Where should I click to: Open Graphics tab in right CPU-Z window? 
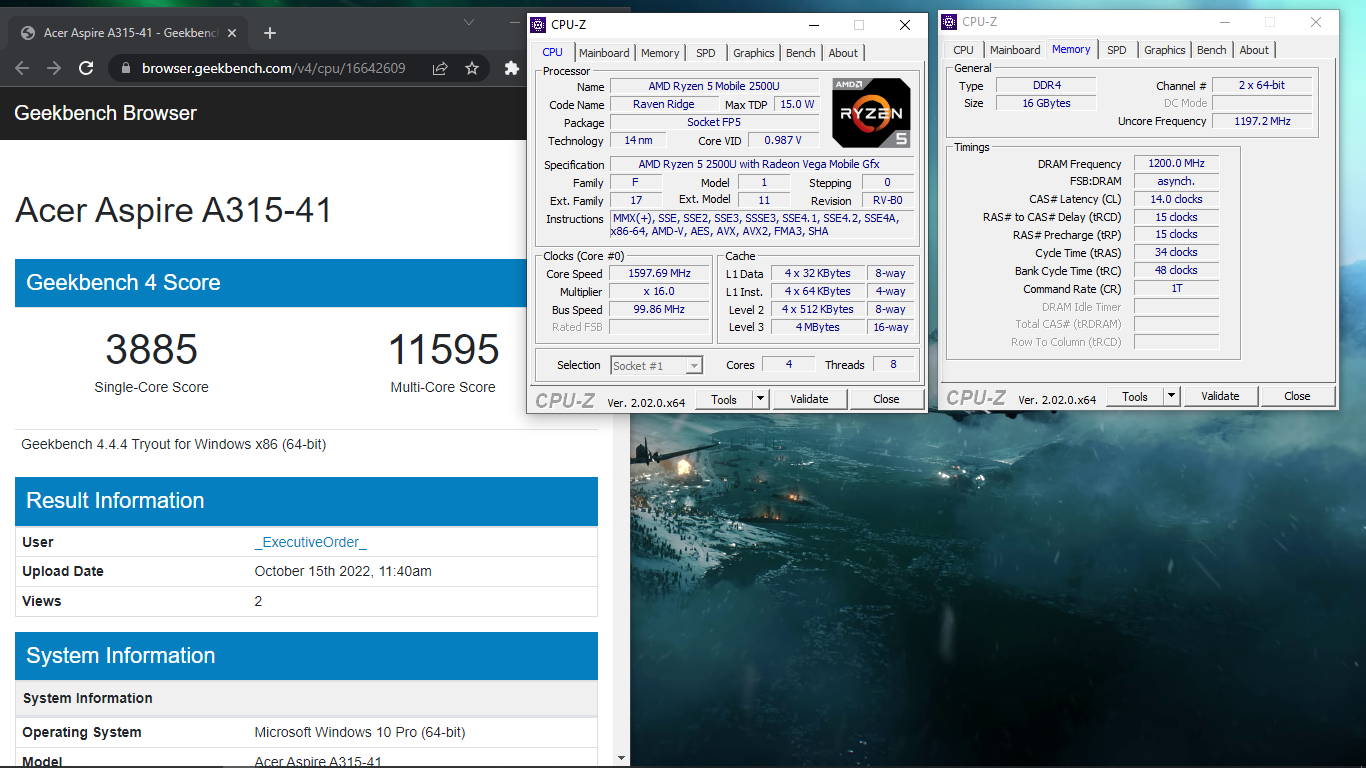pyautogui.click(x=1165, y=50)
